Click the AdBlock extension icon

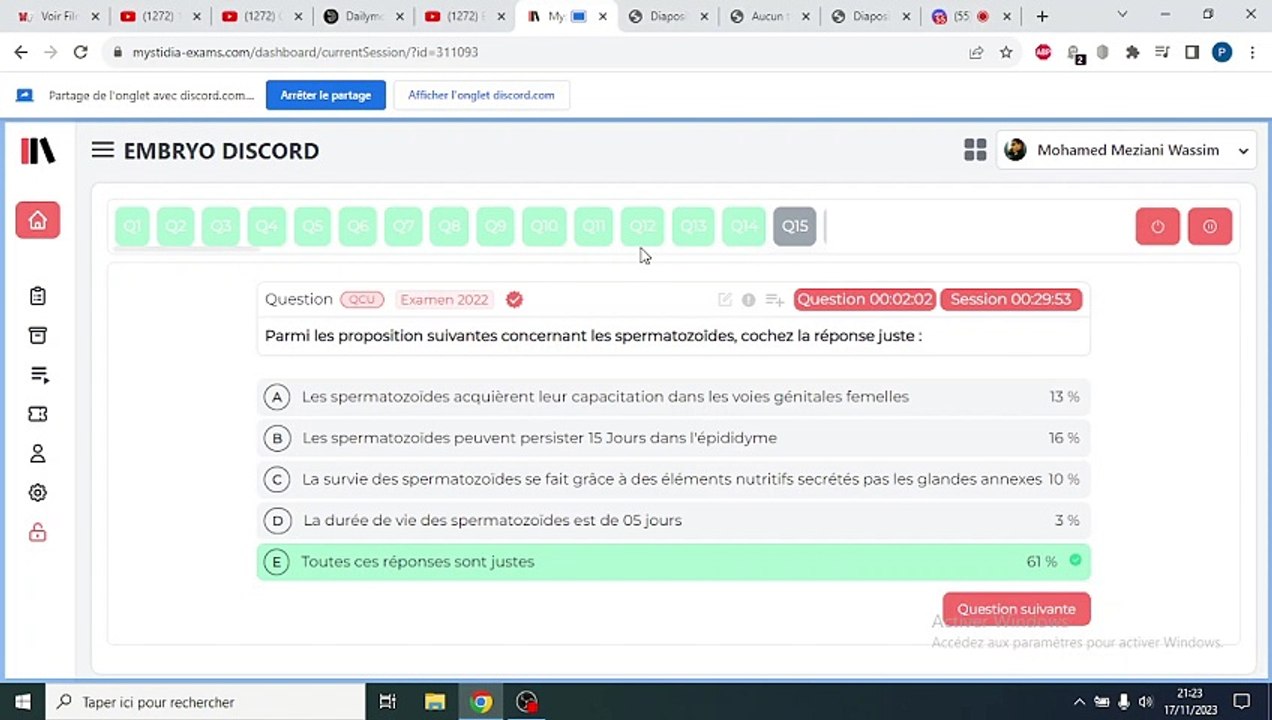pos(1043,52)
